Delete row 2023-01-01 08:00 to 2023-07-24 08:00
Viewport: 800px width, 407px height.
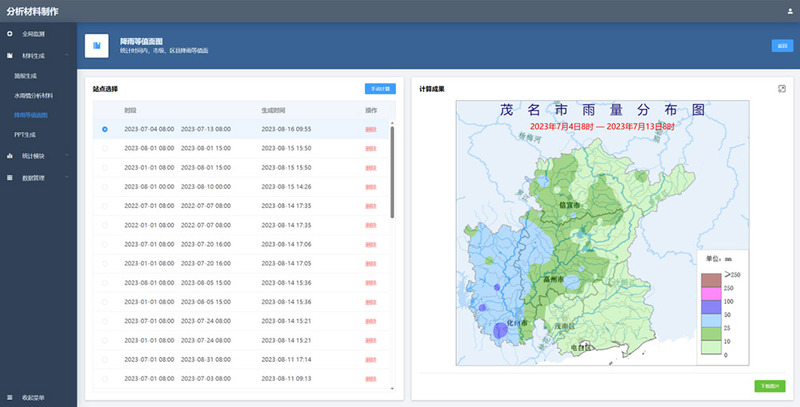pyautogui.click(x=371, y=341)
